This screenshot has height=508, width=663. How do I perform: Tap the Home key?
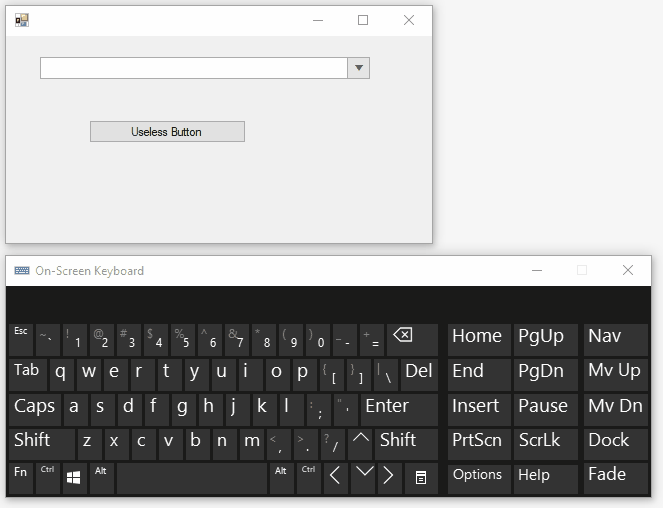click(x=479, y=340)
